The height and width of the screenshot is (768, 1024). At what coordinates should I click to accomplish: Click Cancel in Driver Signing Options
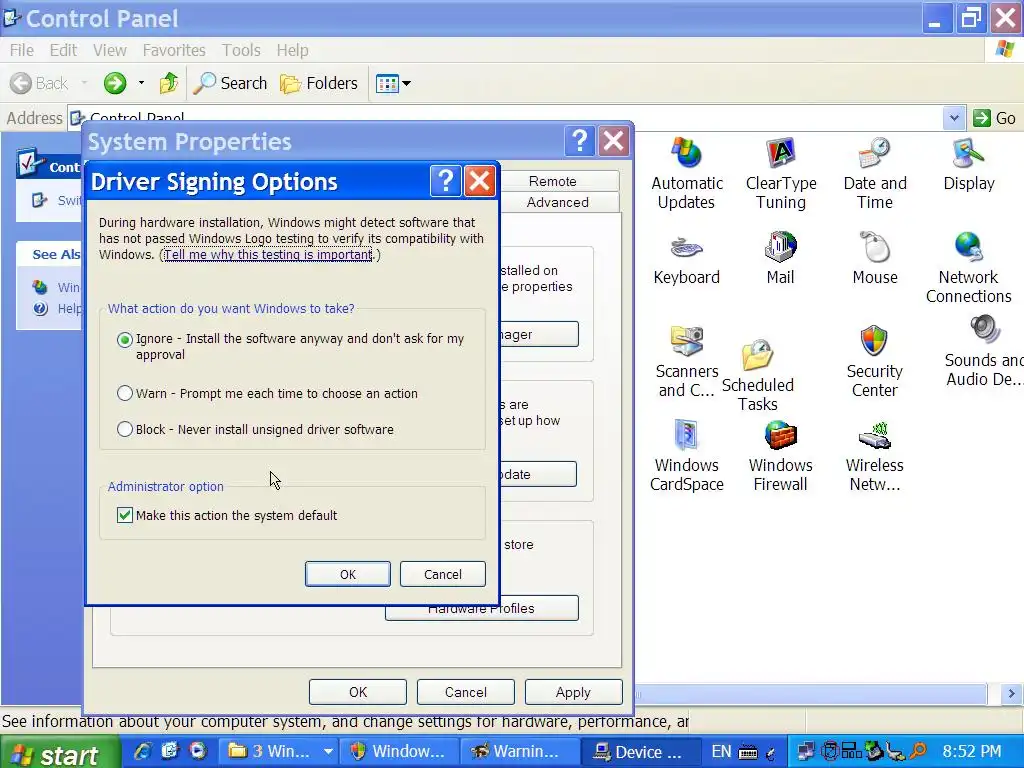pos(443,574)
